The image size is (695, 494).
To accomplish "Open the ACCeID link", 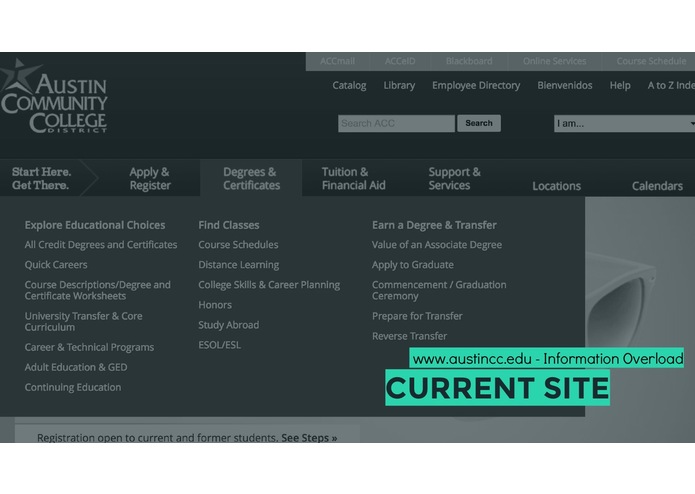I will (x=400, y=61).
